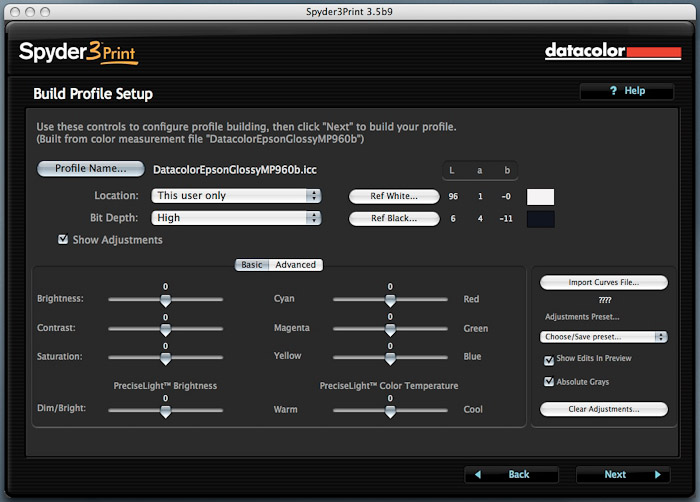
Task: Click the Brightness slider handle
Action: coord(165,299)
